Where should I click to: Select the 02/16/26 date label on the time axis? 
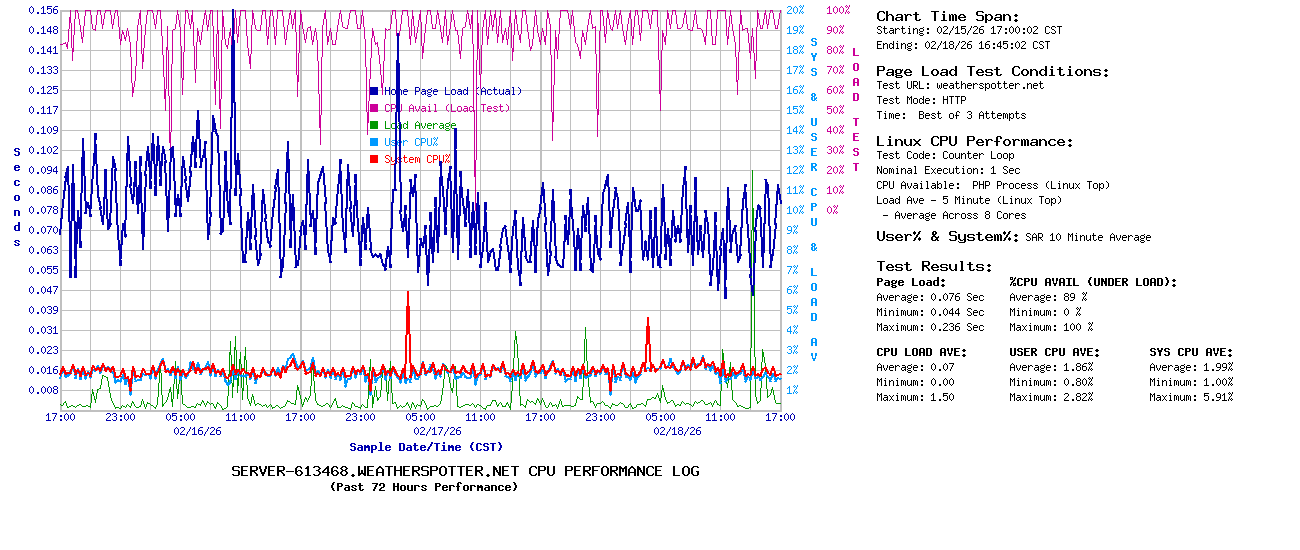(197, 431)
